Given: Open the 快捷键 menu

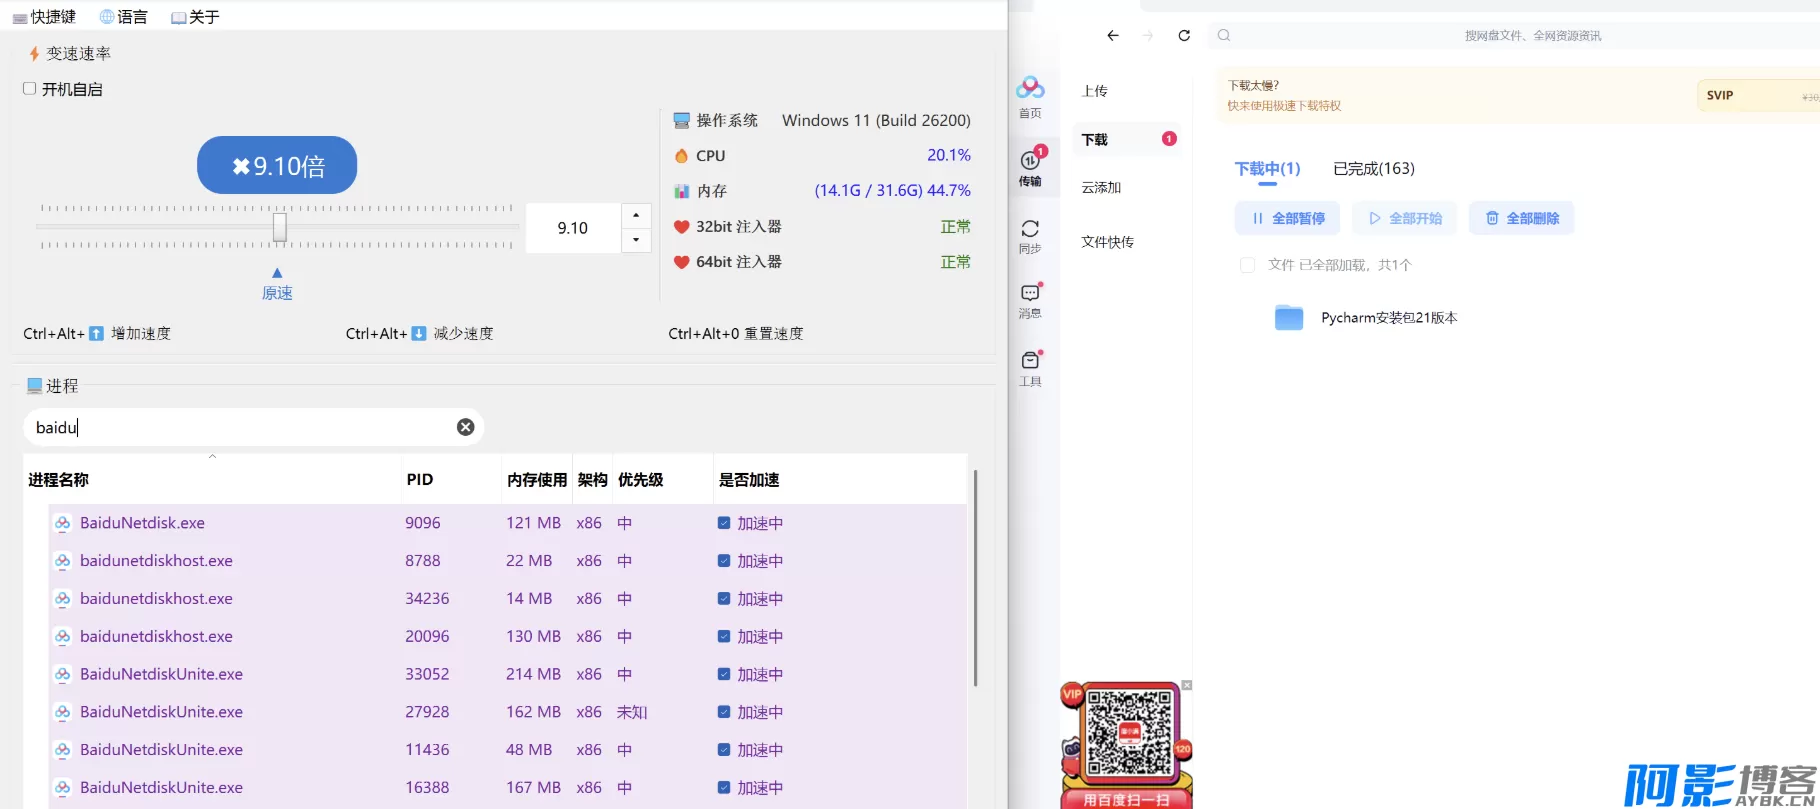Looking at the screenshot, I should click(44, 17).
